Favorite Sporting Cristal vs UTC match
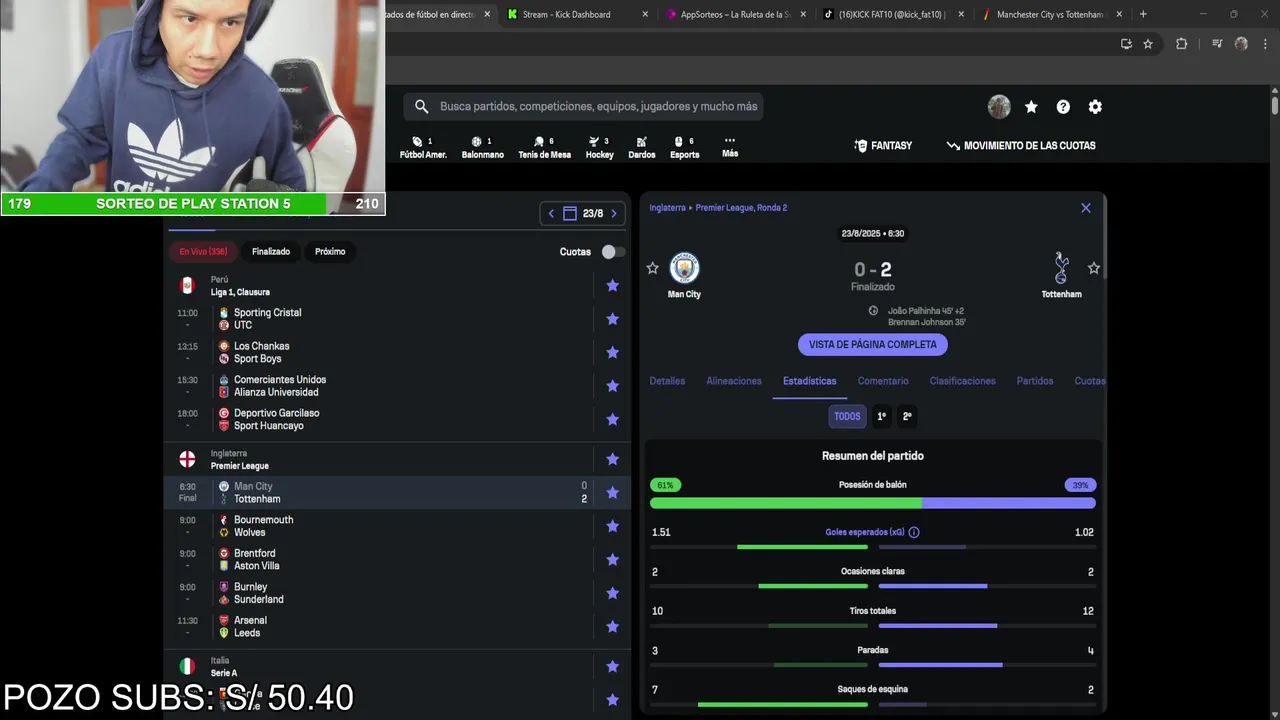The width and height of the screenshot is (1280, 720). [612, 319]
